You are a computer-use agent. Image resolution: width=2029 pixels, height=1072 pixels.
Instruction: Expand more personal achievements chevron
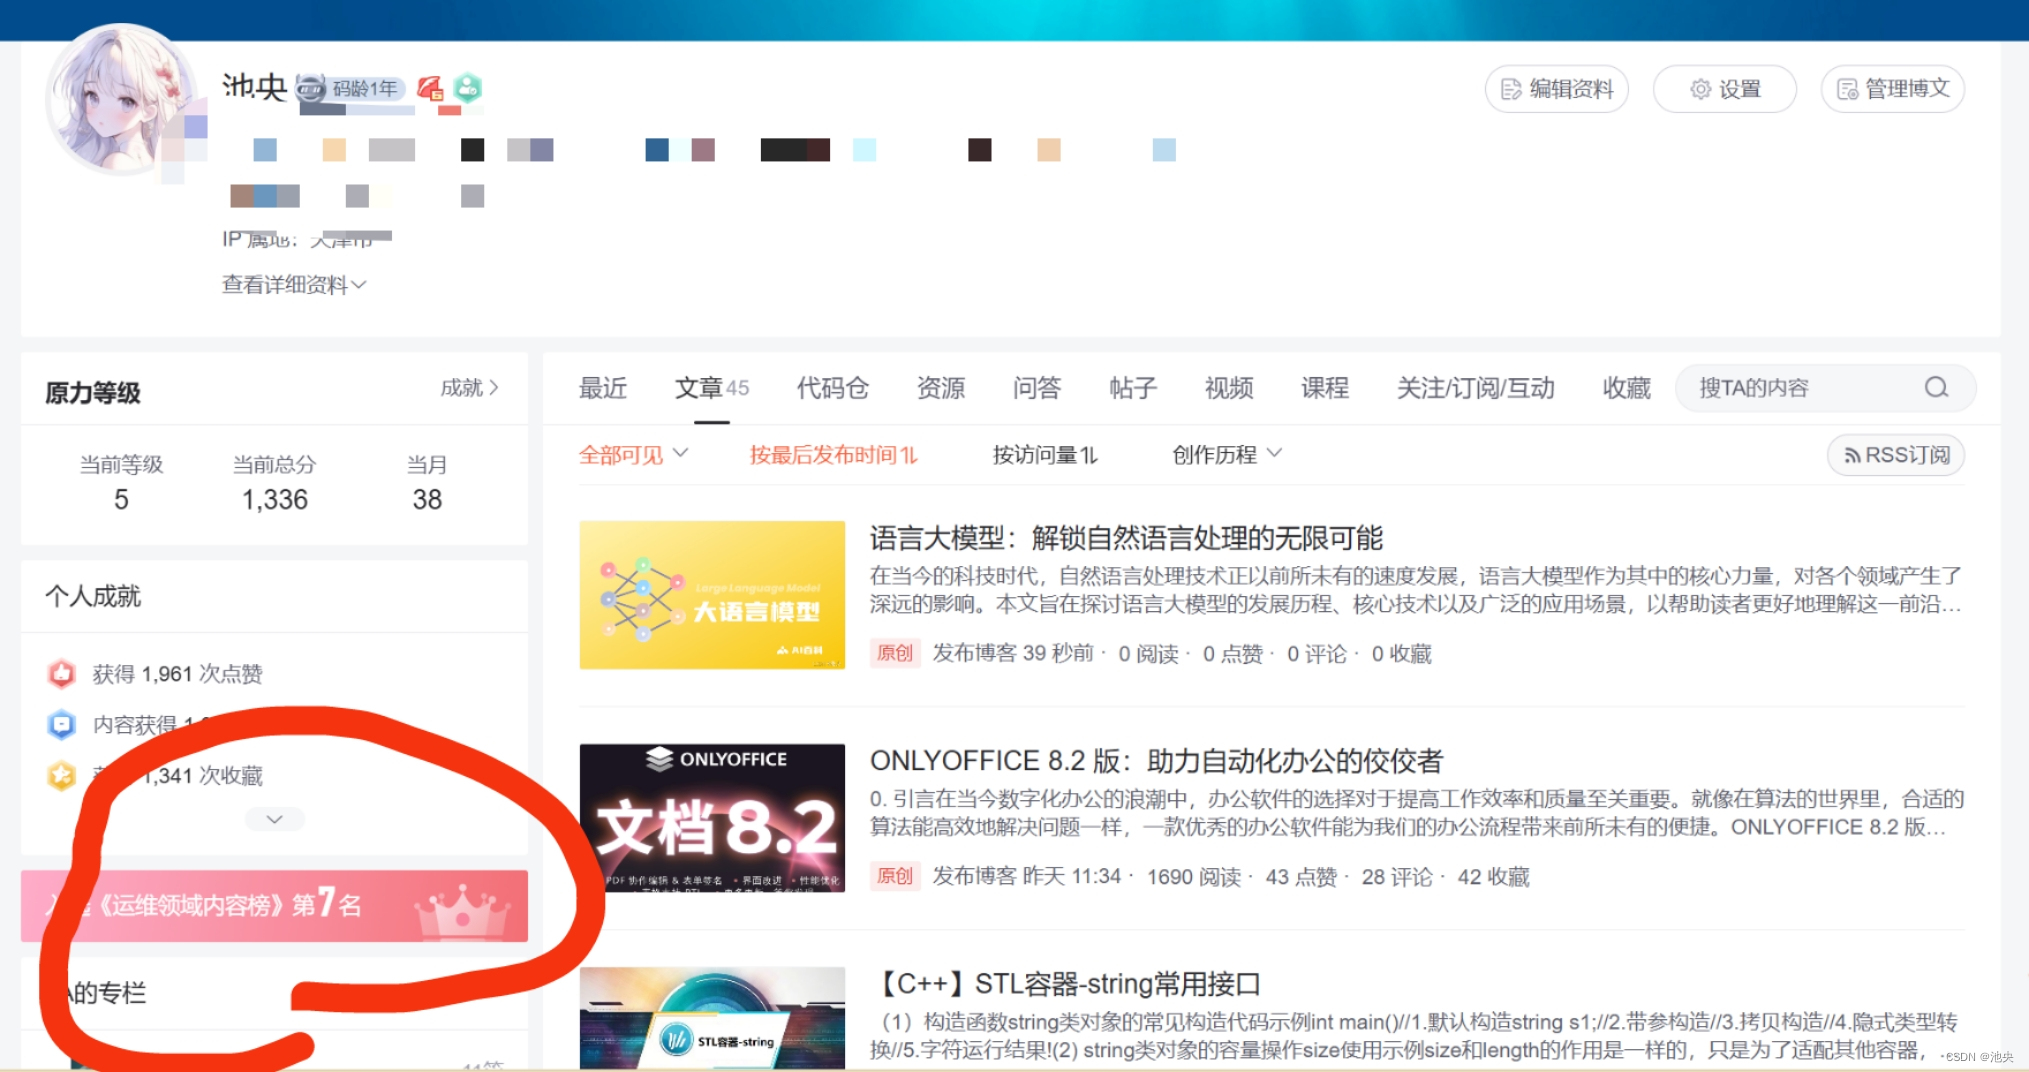[x=274, y=819]
